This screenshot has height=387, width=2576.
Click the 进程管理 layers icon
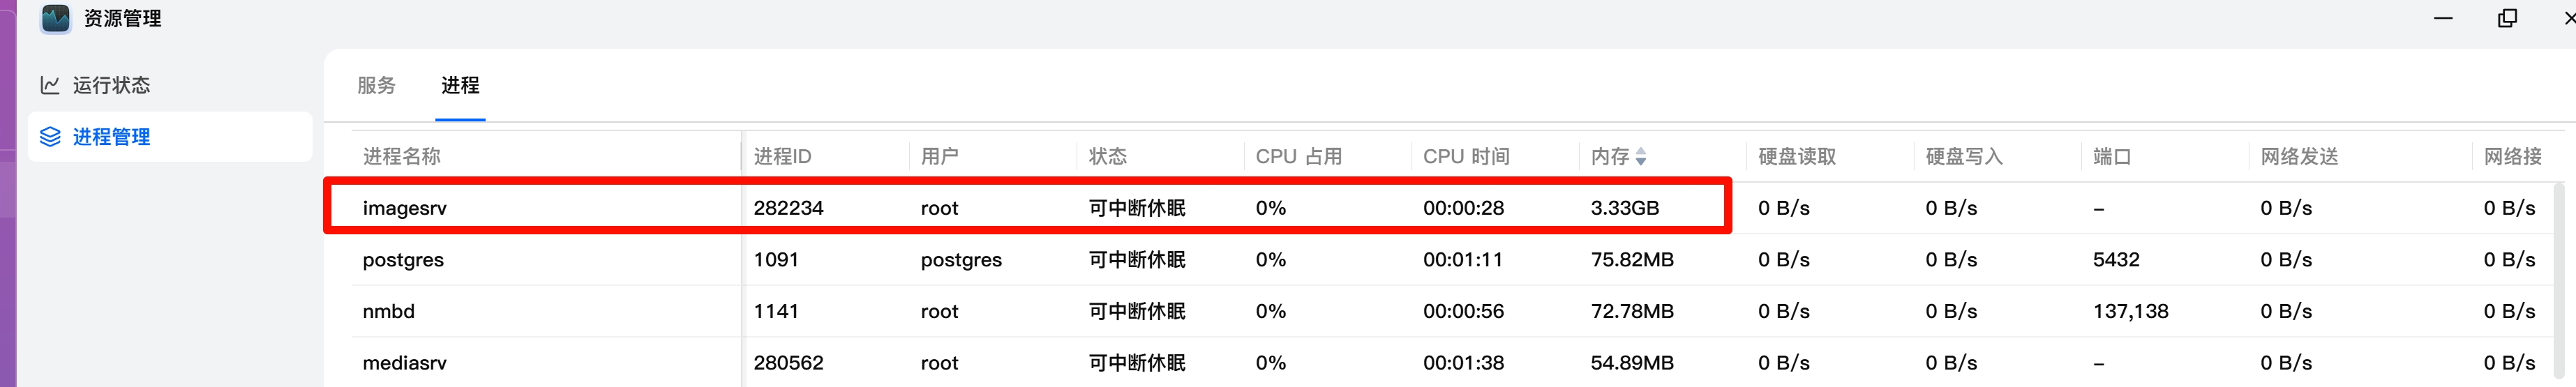tap(50, 137)
